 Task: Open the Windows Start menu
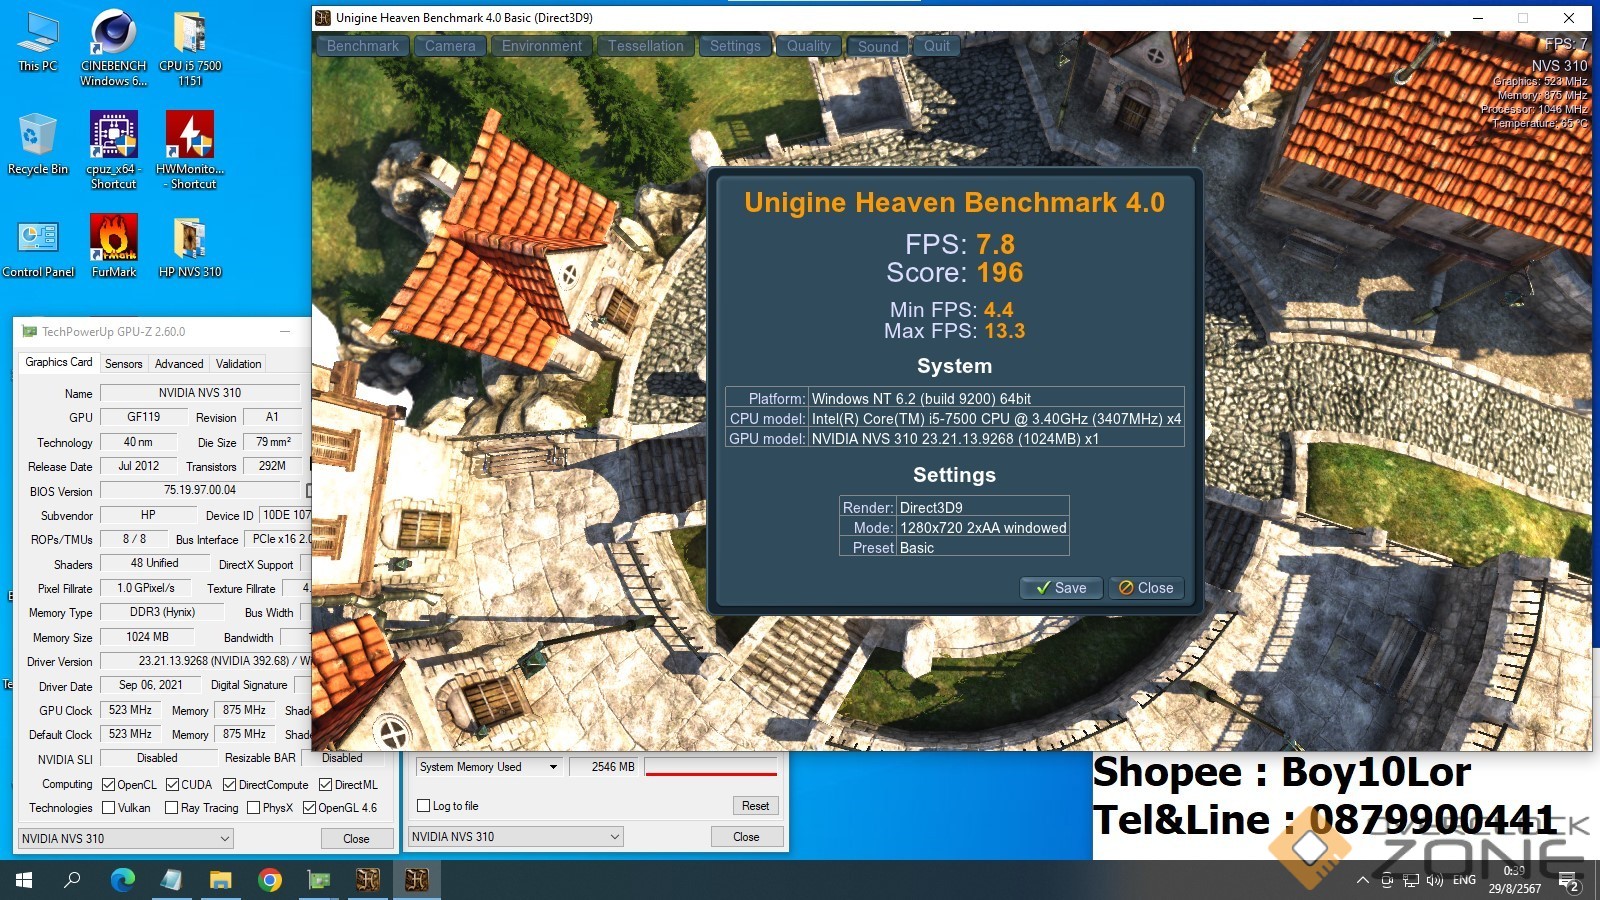(24, 880)
